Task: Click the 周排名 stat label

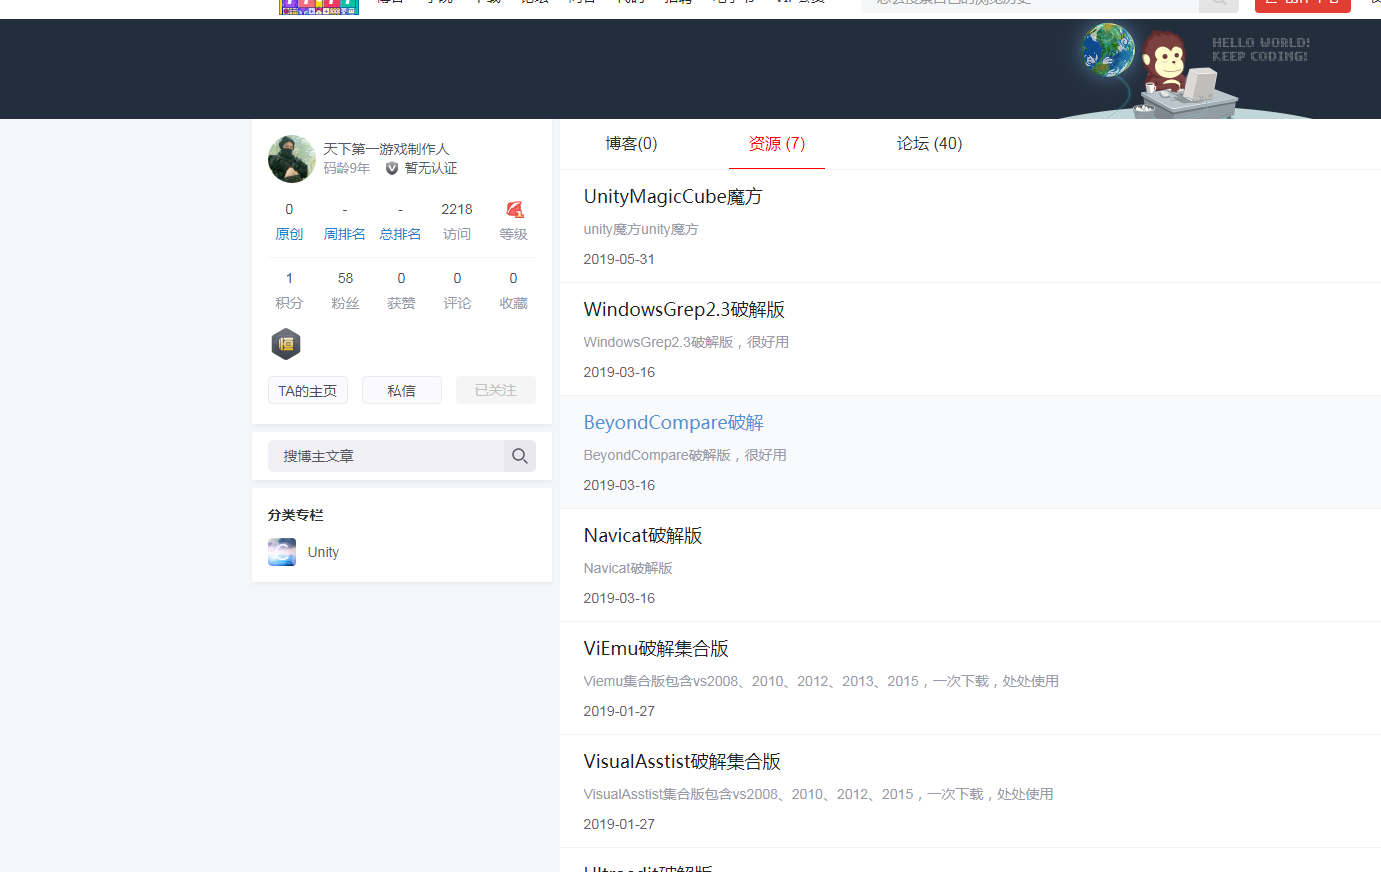Action: [345, 234]
